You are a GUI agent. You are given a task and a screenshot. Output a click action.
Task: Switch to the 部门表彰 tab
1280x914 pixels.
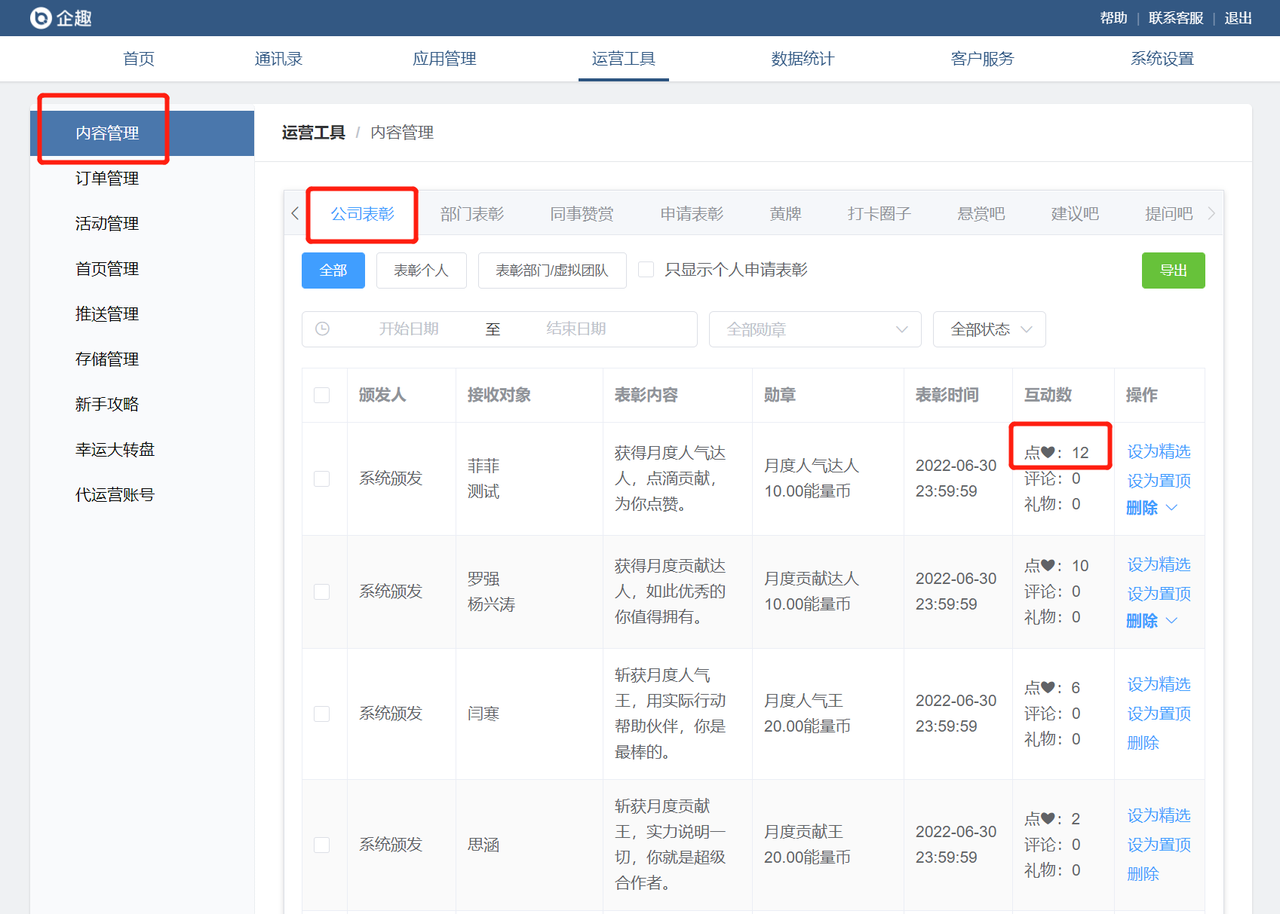coord(472,213)
